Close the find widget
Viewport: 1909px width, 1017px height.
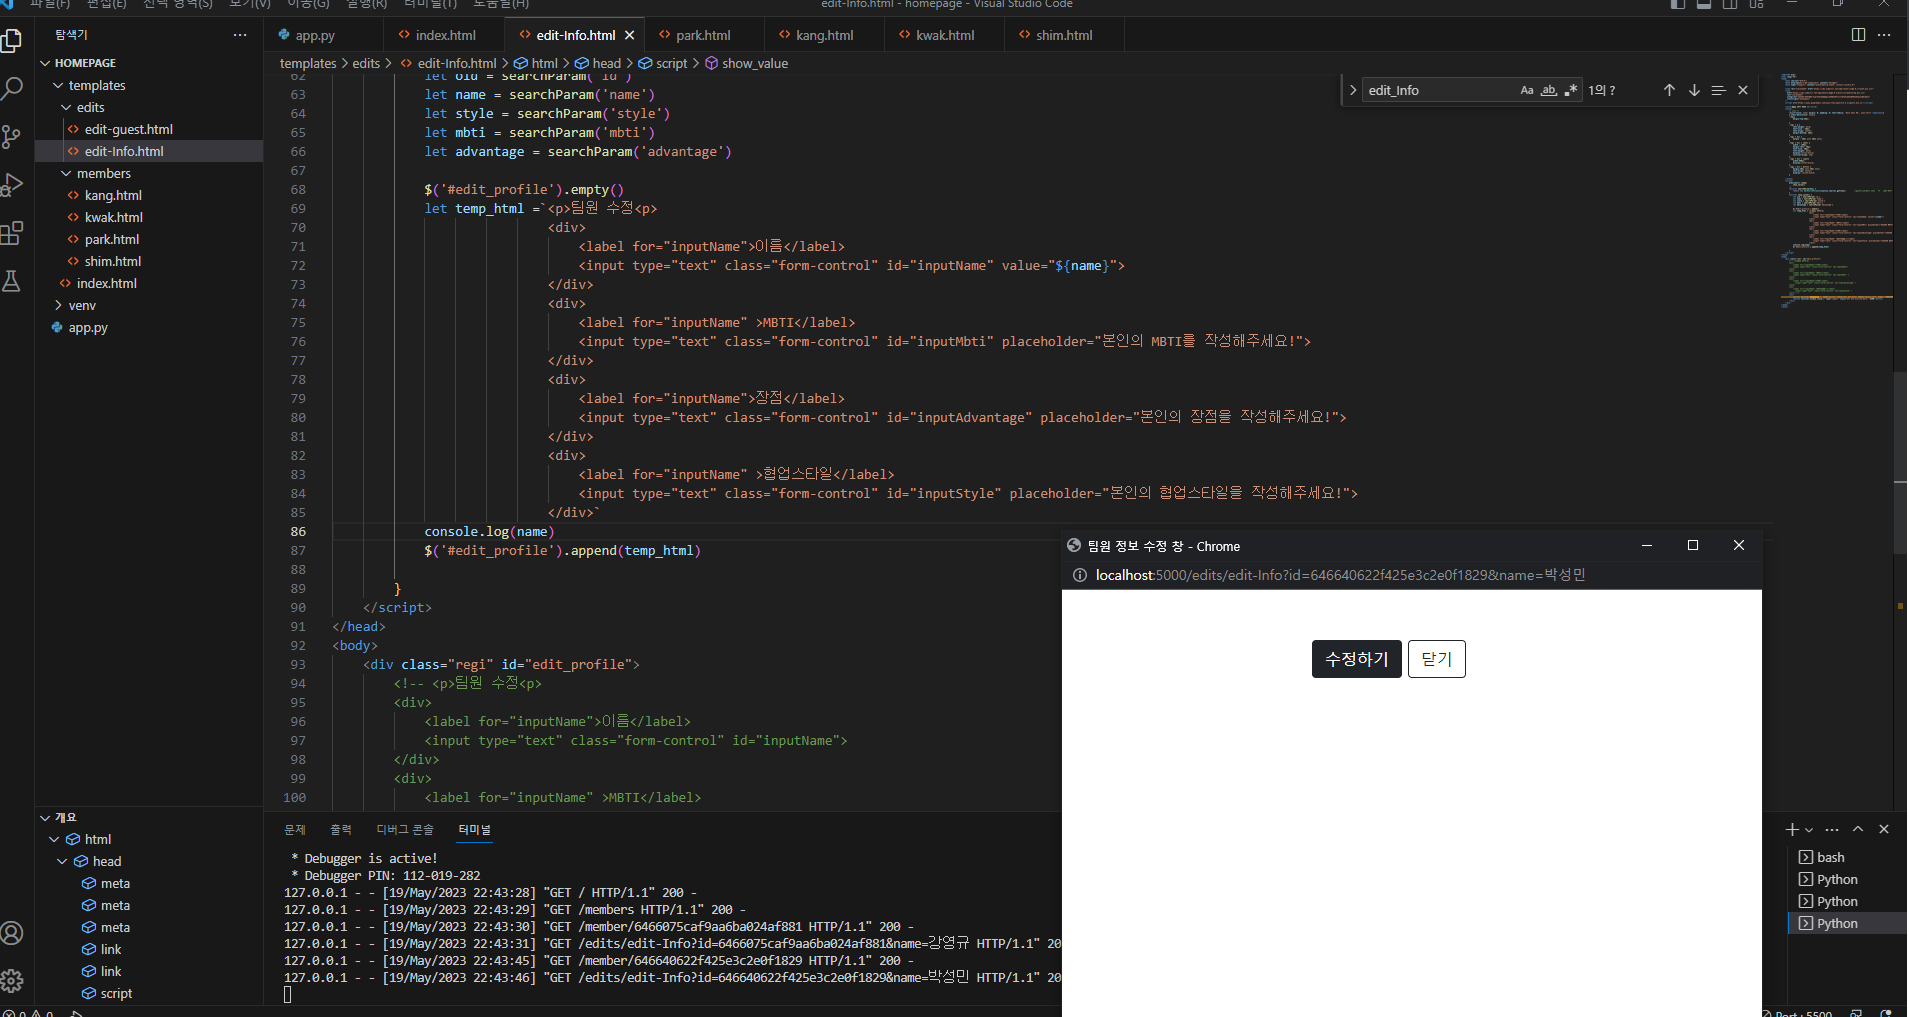pos(1743,90)
